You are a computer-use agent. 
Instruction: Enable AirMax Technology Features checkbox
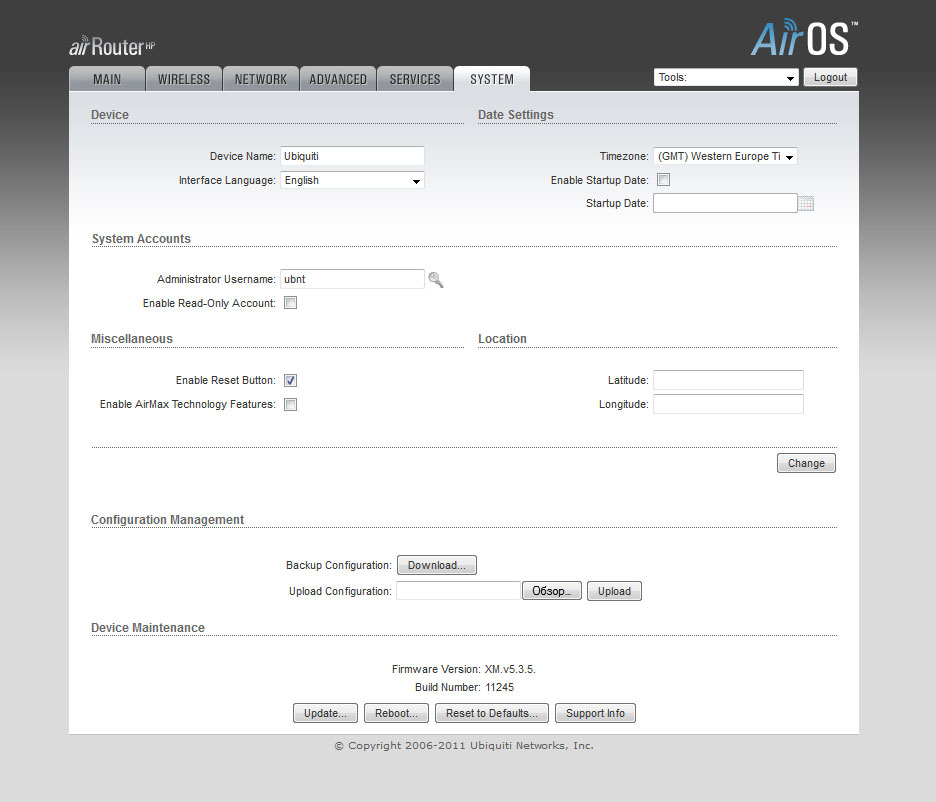(290, 405)
